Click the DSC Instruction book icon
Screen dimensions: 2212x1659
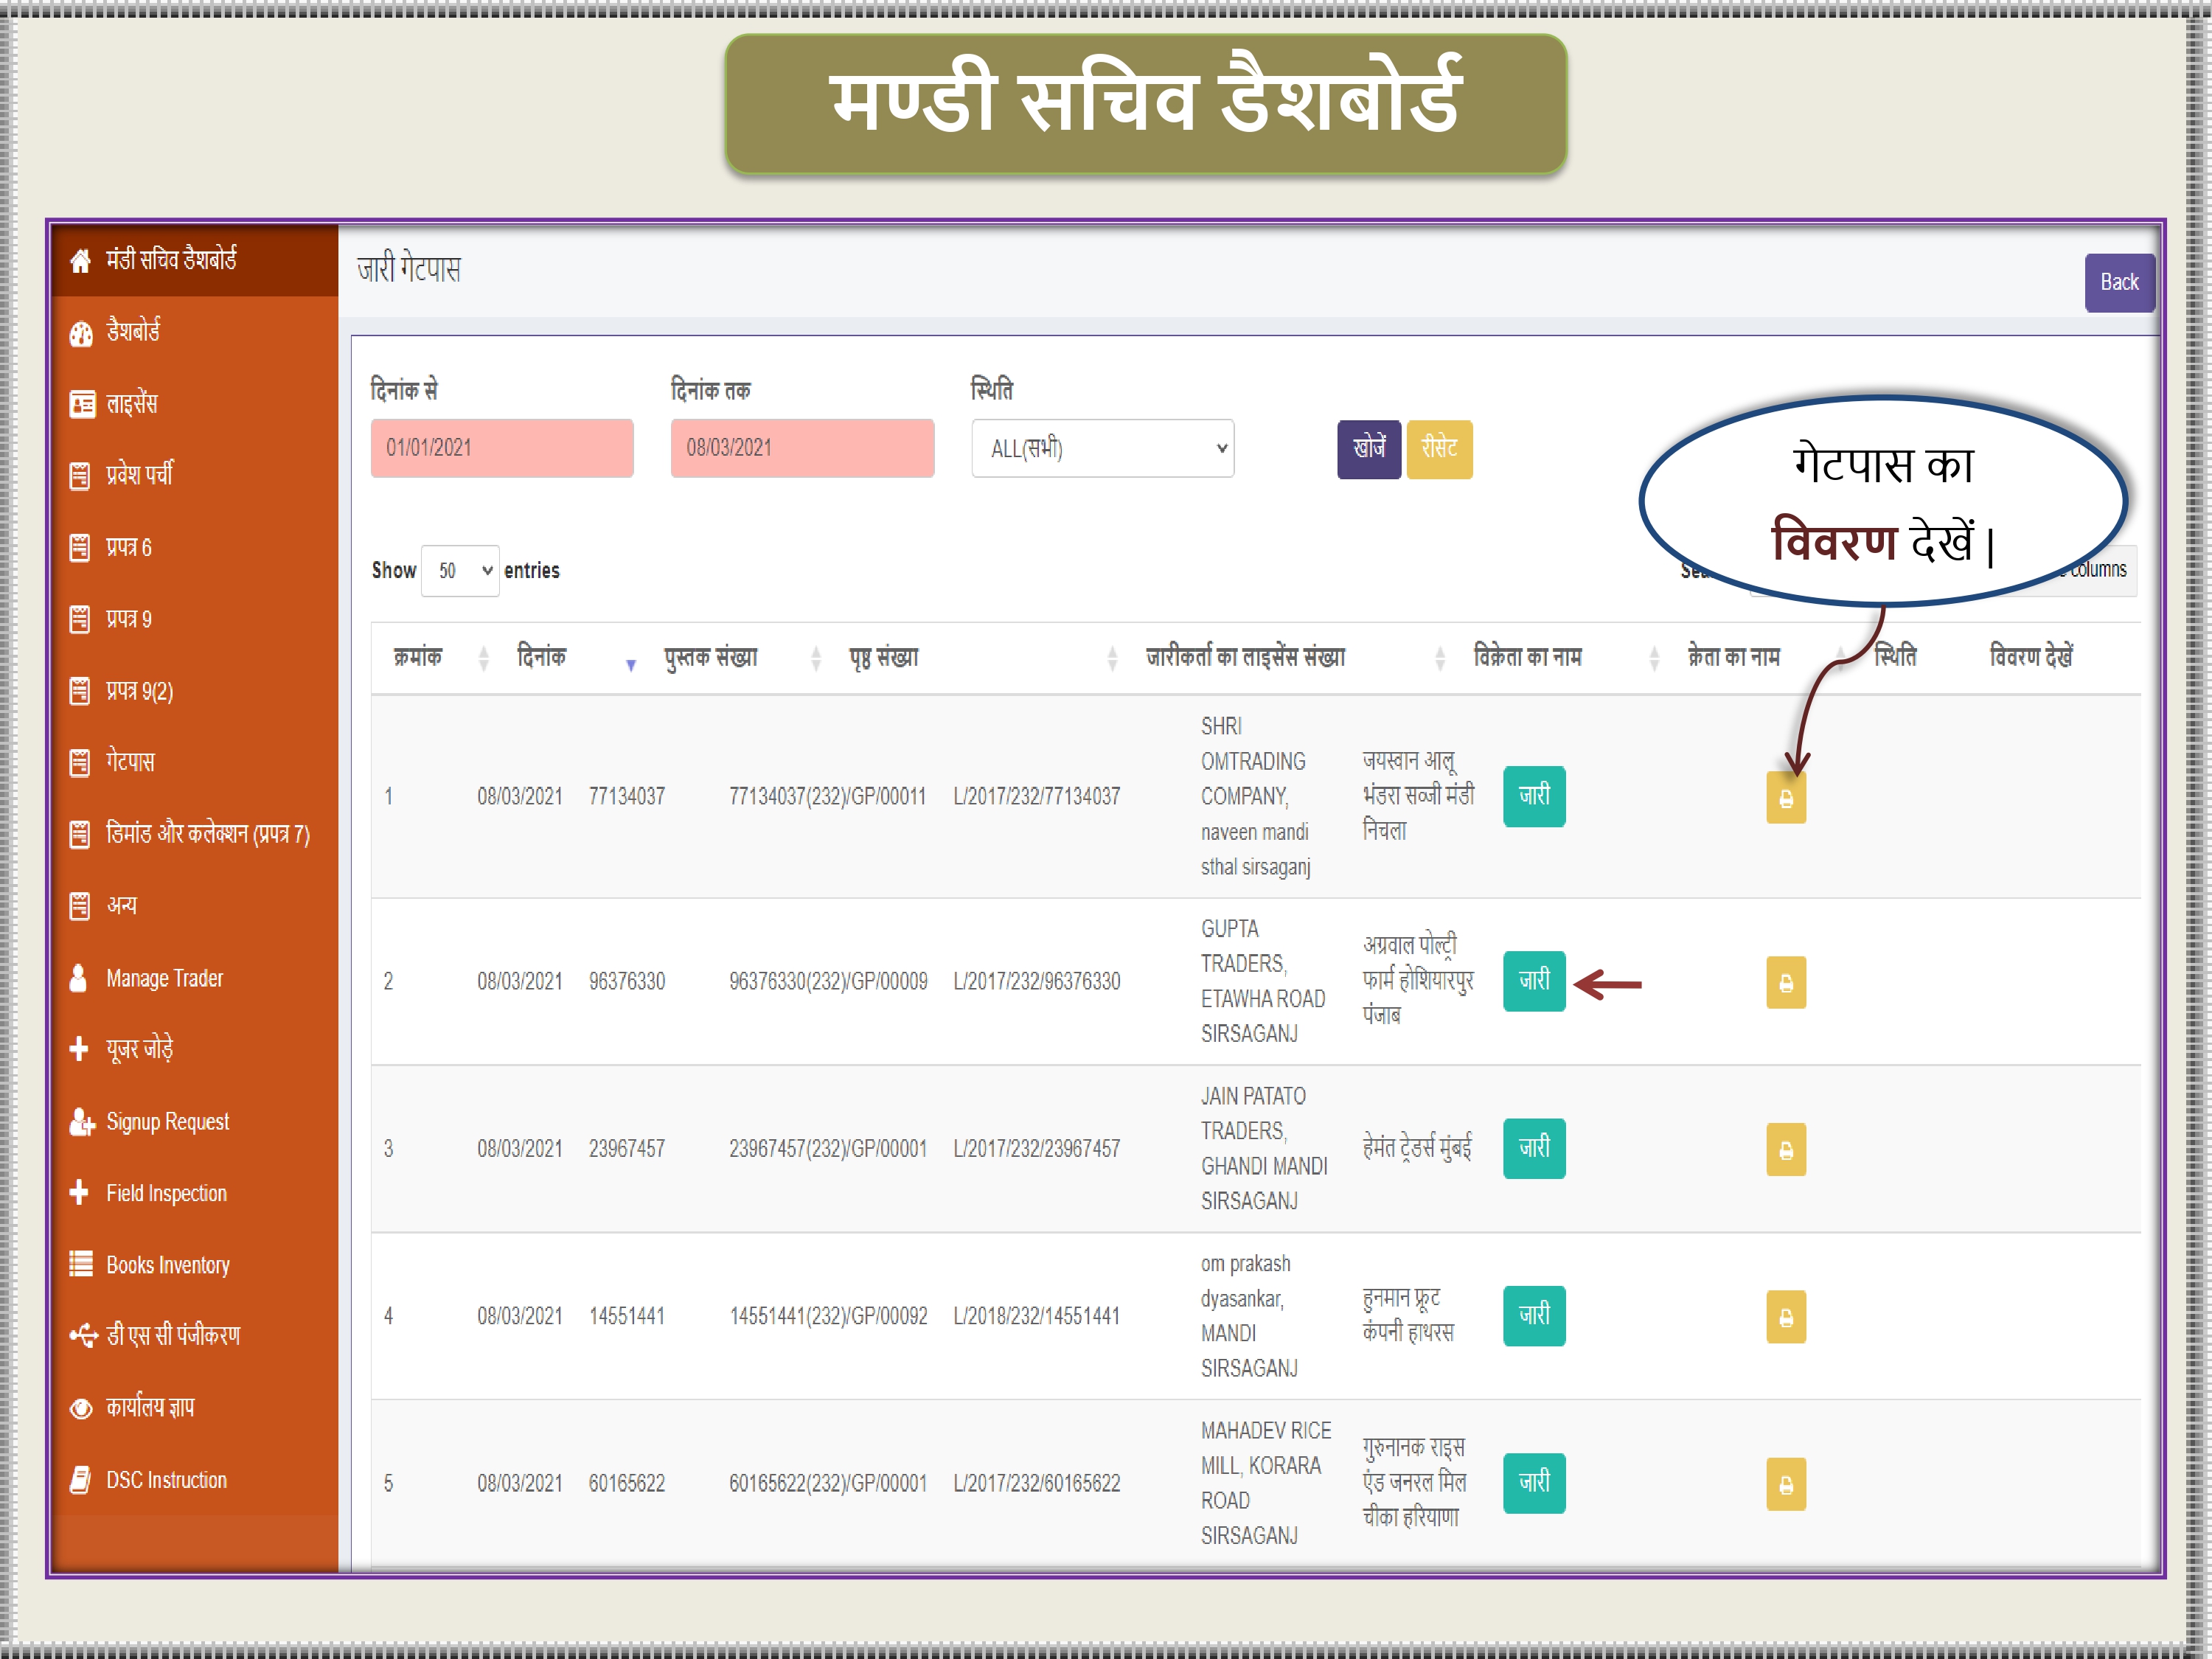[80, 1480]
